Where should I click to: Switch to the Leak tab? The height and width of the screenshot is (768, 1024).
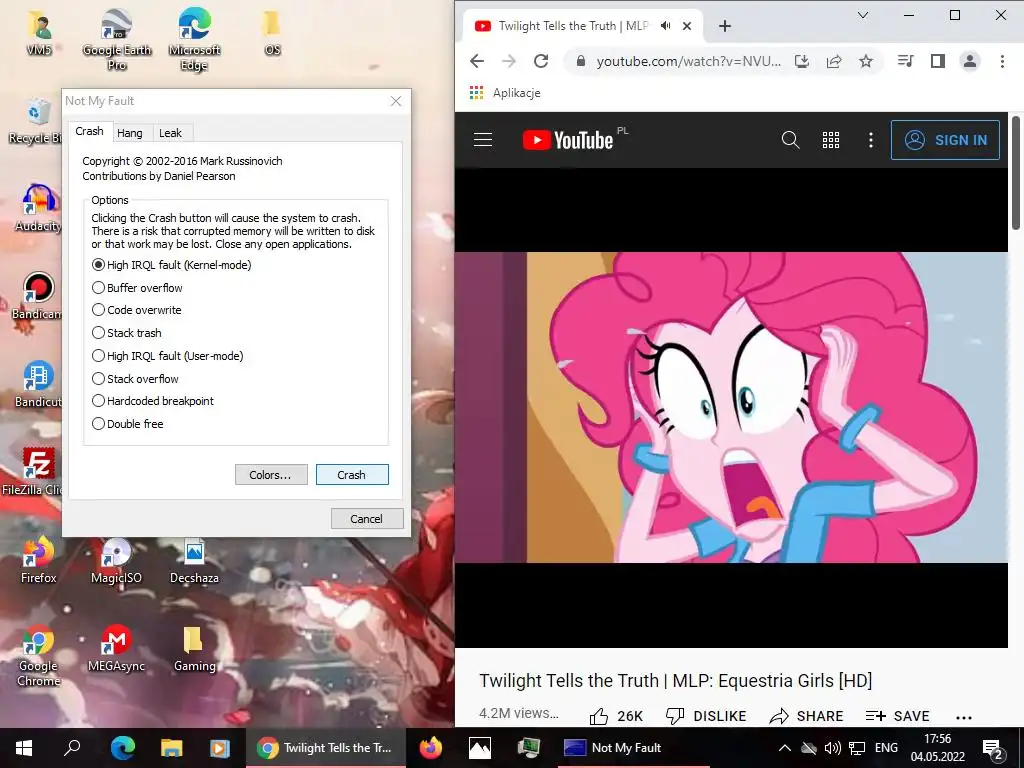coord(170,133)
